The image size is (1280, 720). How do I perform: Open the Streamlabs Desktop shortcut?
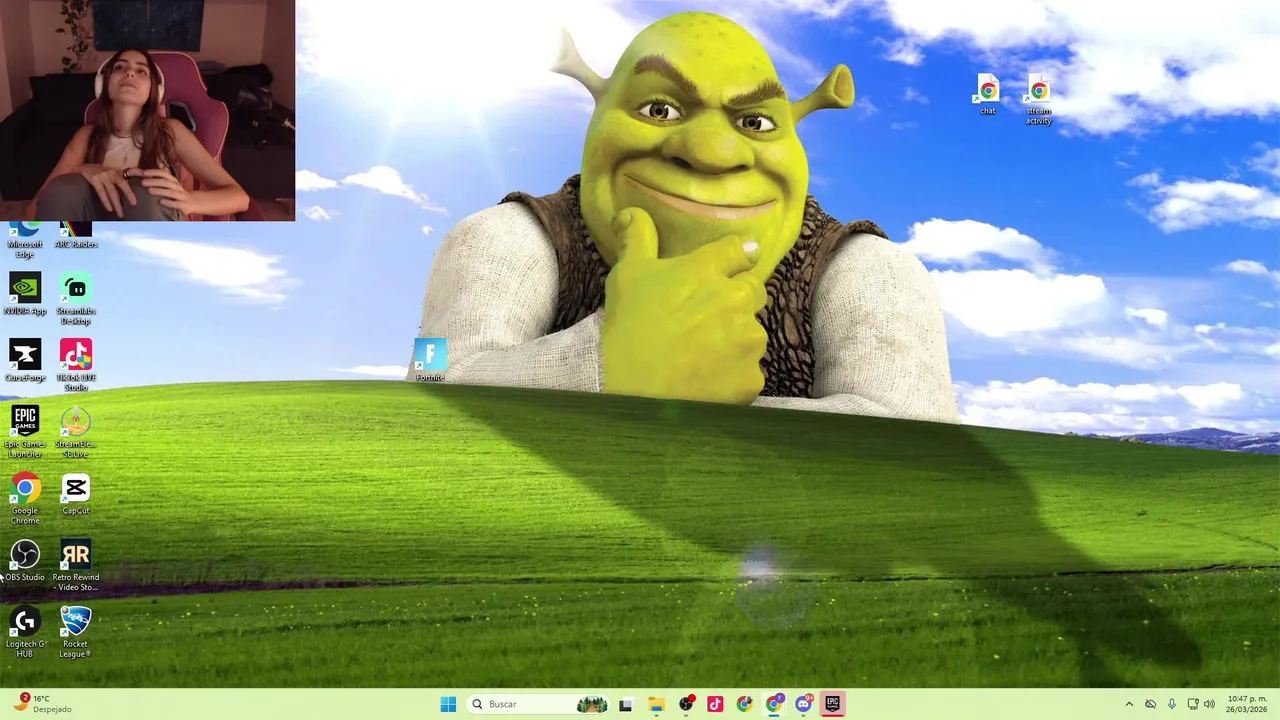tap(76, 298)
